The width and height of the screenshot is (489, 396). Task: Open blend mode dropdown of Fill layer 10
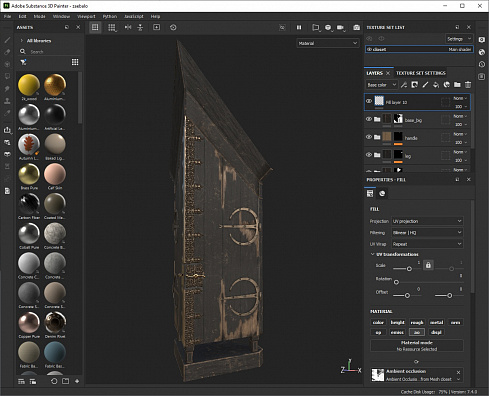460,98
